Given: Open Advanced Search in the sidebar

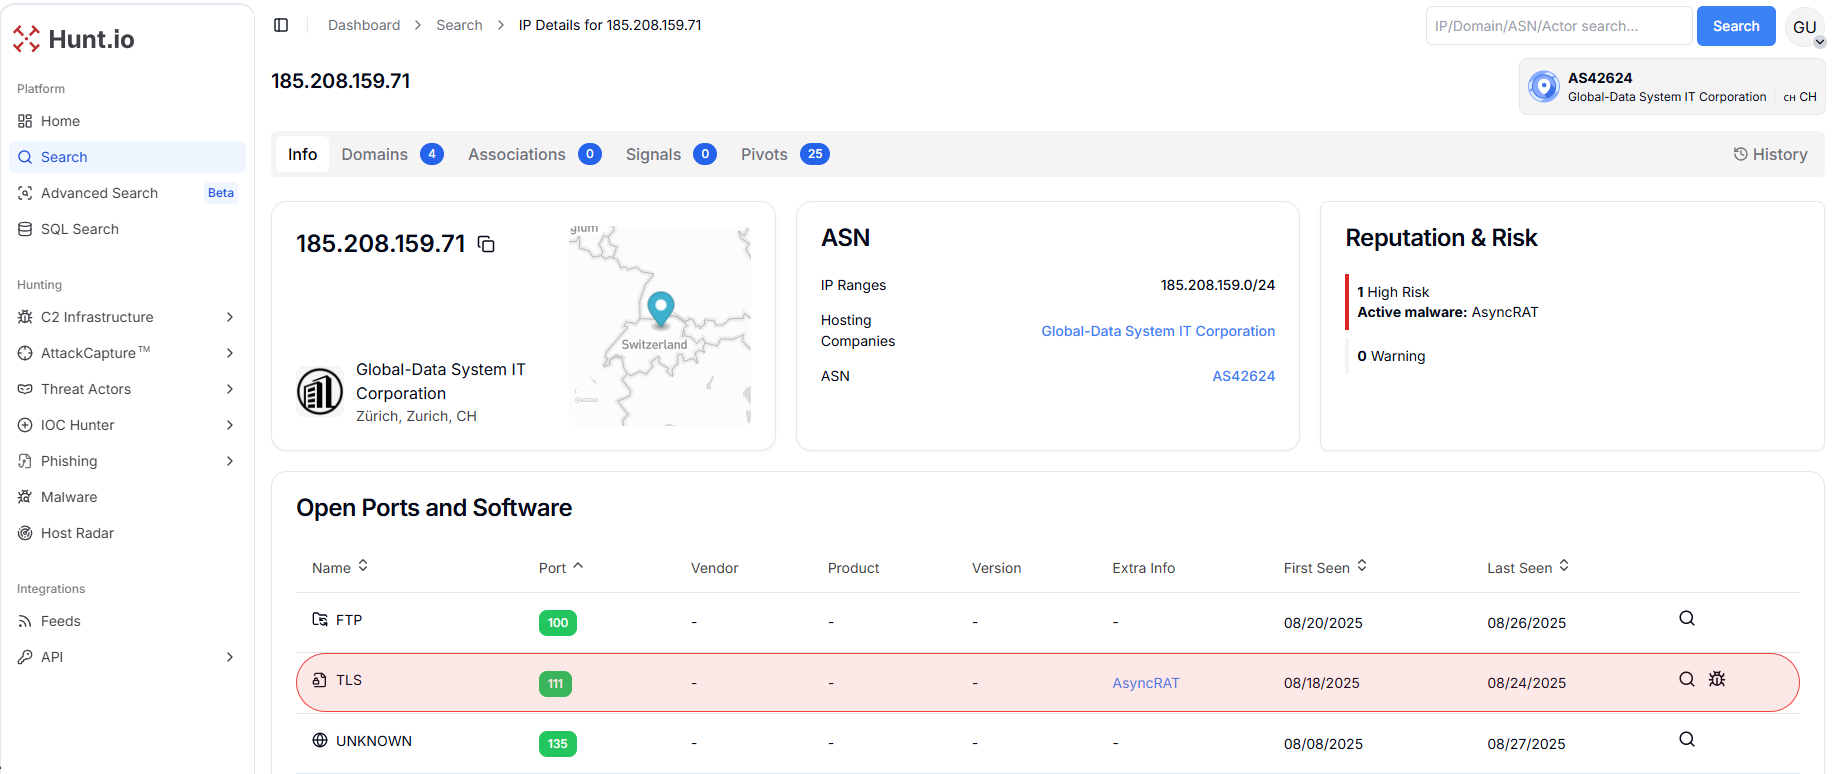Looking at the screenshot, I should click(x=127, y=193).
